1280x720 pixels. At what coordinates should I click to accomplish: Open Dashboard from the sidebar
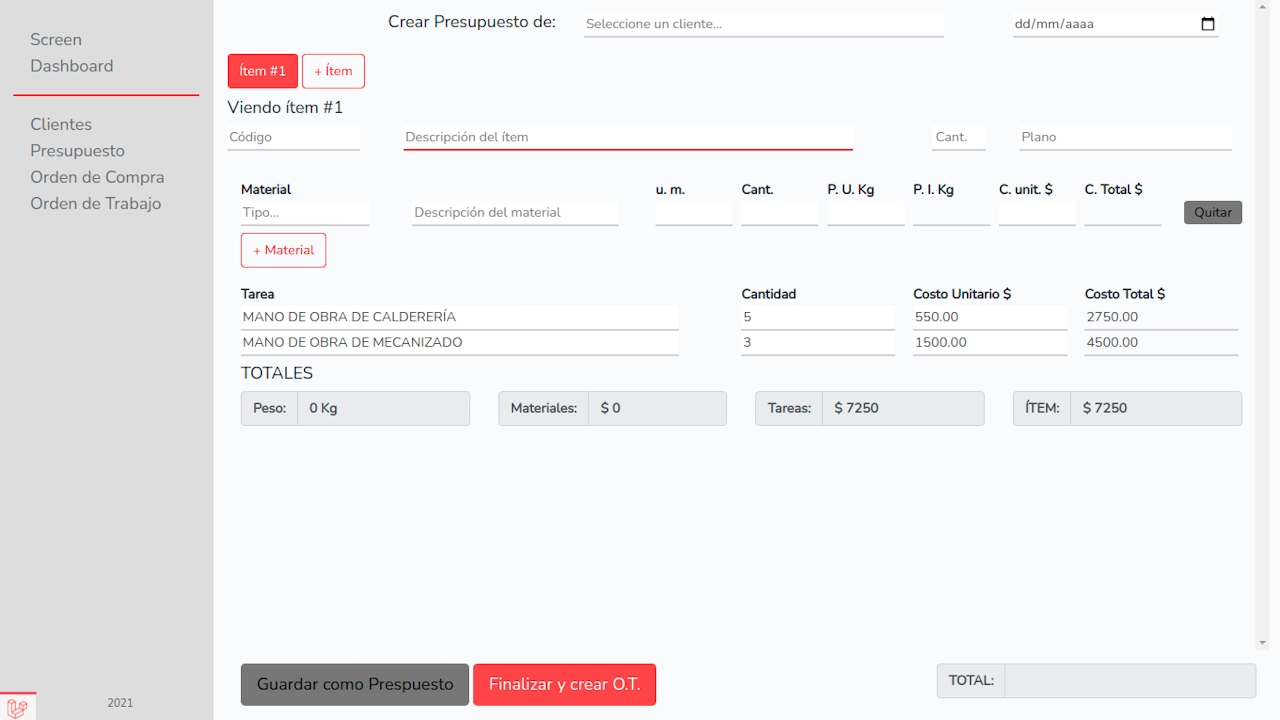pos(71,66)
